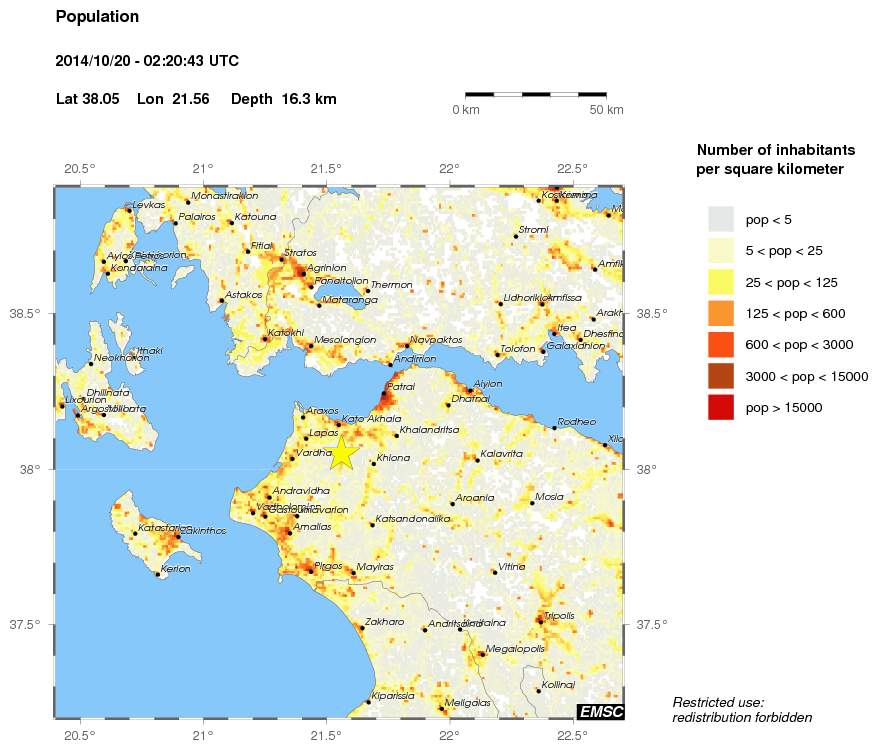878x750 pixels.
Task: Click the yellow star epicenter marker
Action: click(341, 453)
